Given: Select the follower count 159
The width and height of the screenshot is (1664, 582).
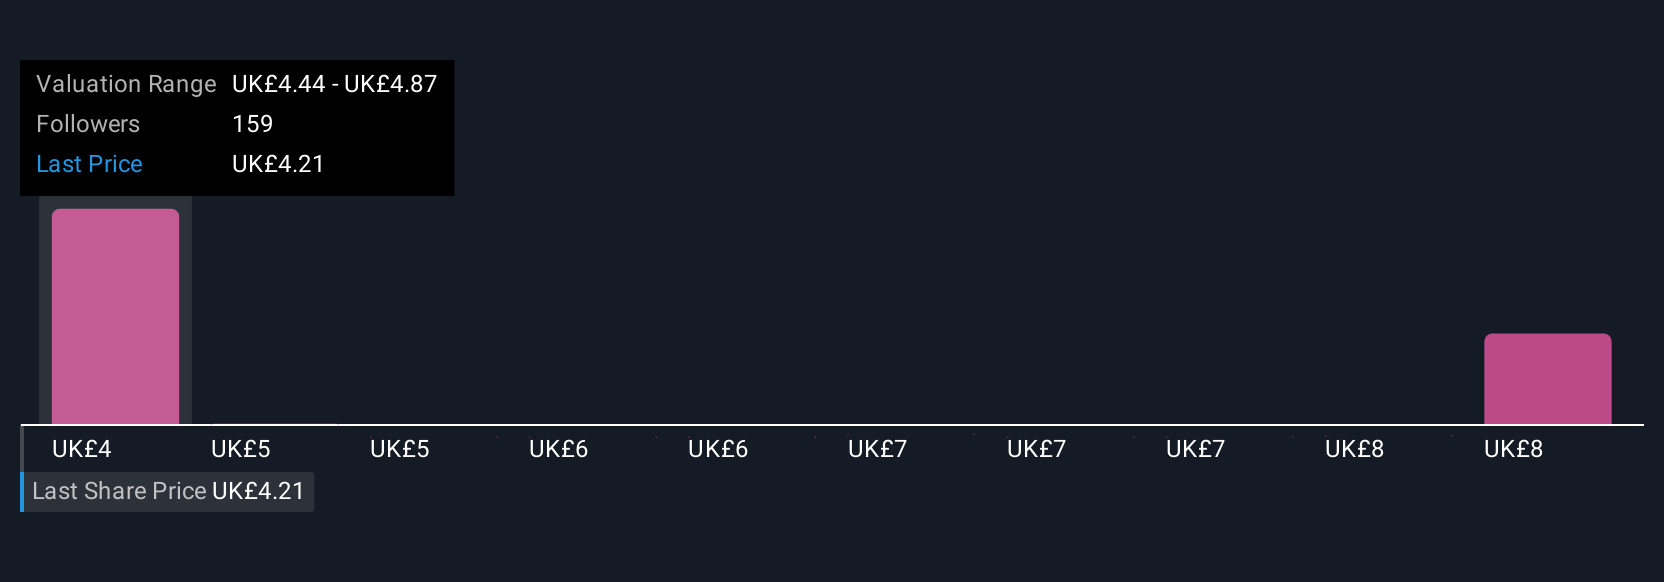Looking at the screenshot, I should (x=252, y=124).
